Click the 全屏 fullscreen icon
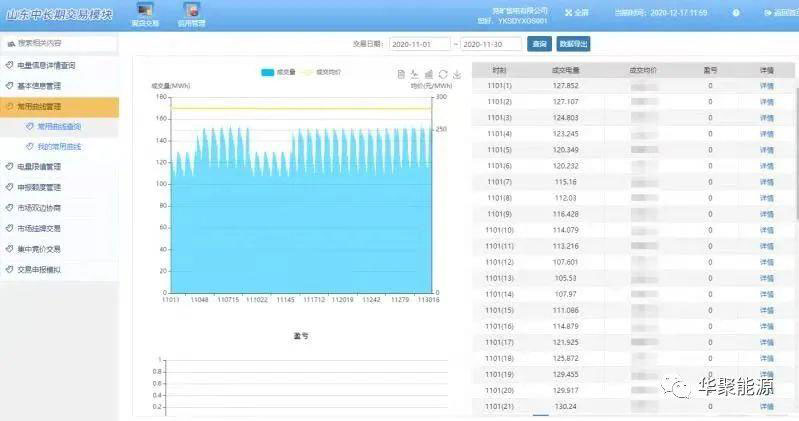The image size is (799, 421). tap(576, 13)
